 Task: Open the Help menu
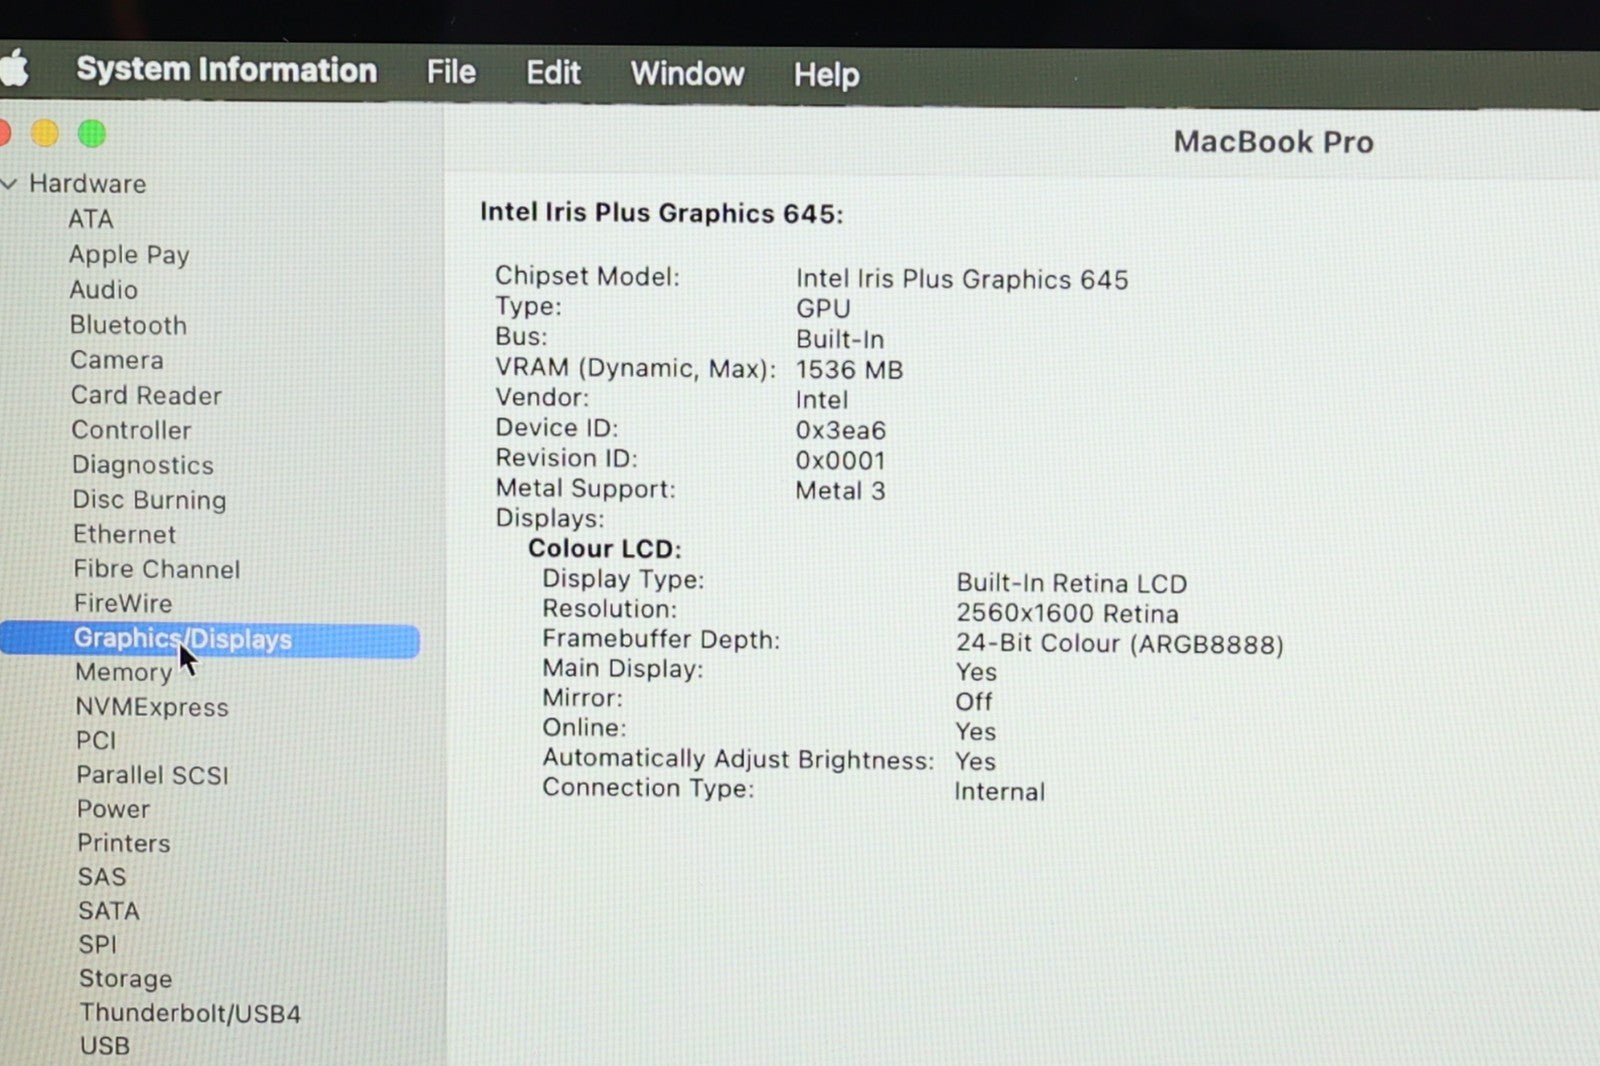[826, 75]
